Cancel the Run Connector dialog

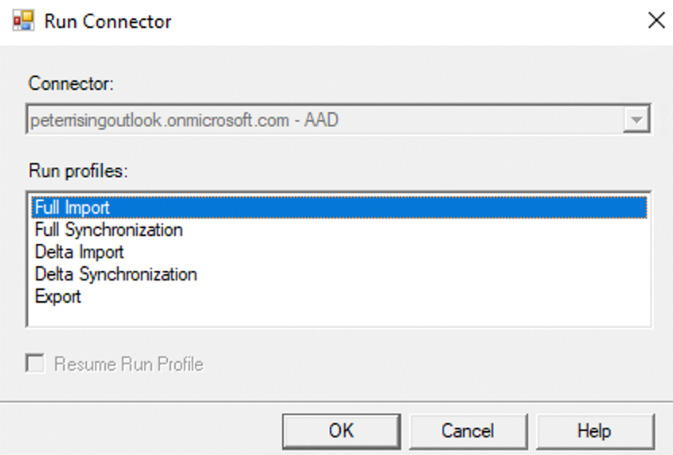468,431
